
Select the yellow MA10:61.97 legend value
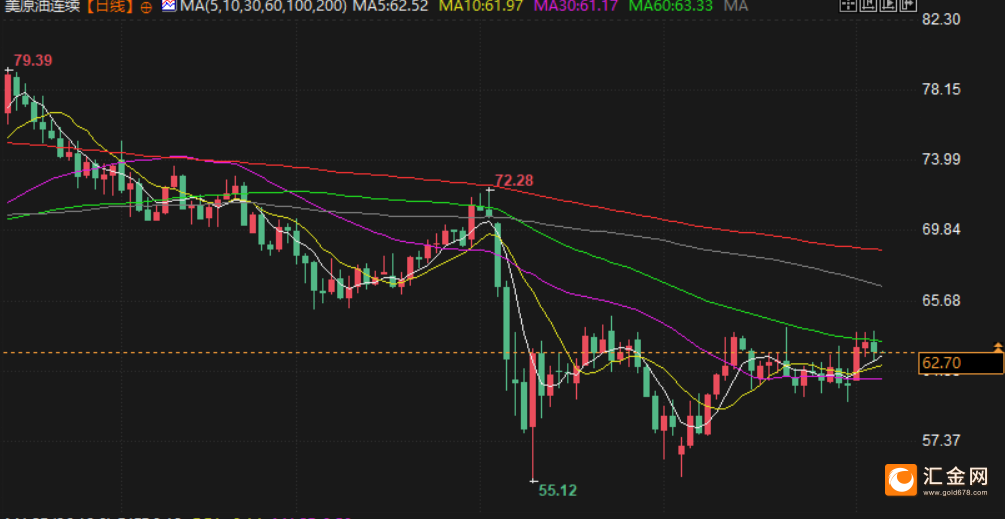[481, 6]
